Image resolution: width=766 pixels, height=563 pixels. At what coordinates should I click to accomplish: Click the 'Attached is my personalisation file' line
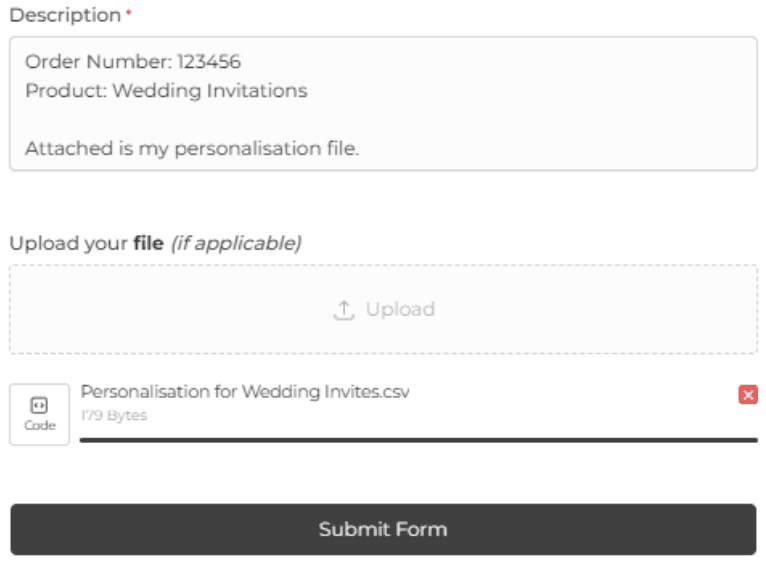192,149
